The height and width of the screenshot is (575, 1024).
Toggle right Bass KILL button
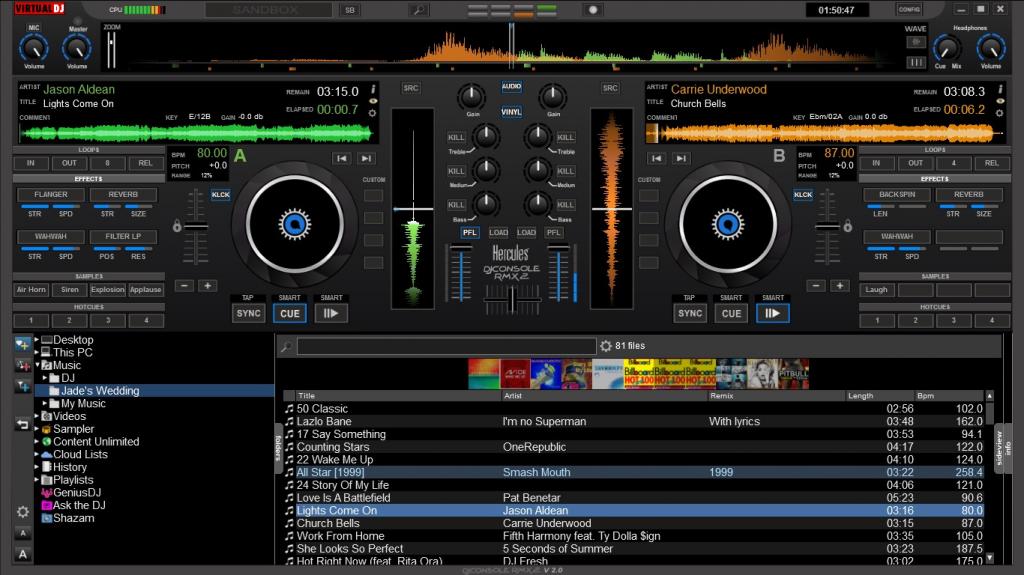[566, 205]
